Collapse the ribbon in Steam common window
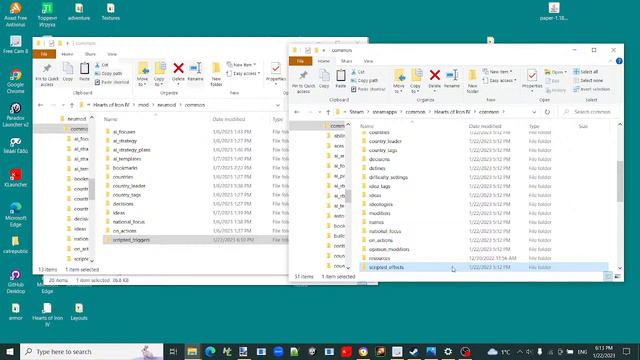This screenshot has width=640, height=360. (611, 61)
